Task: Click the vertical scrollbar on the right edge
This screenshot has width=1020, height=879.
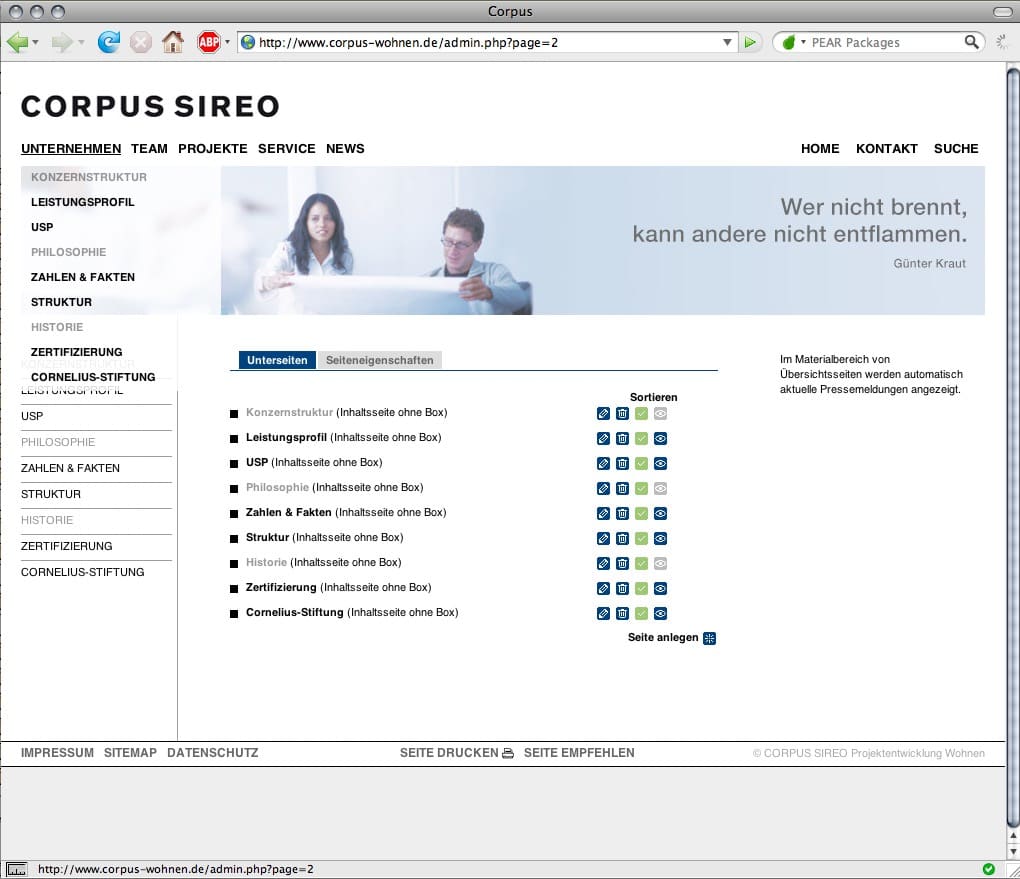Action: tap(1013, 446)
